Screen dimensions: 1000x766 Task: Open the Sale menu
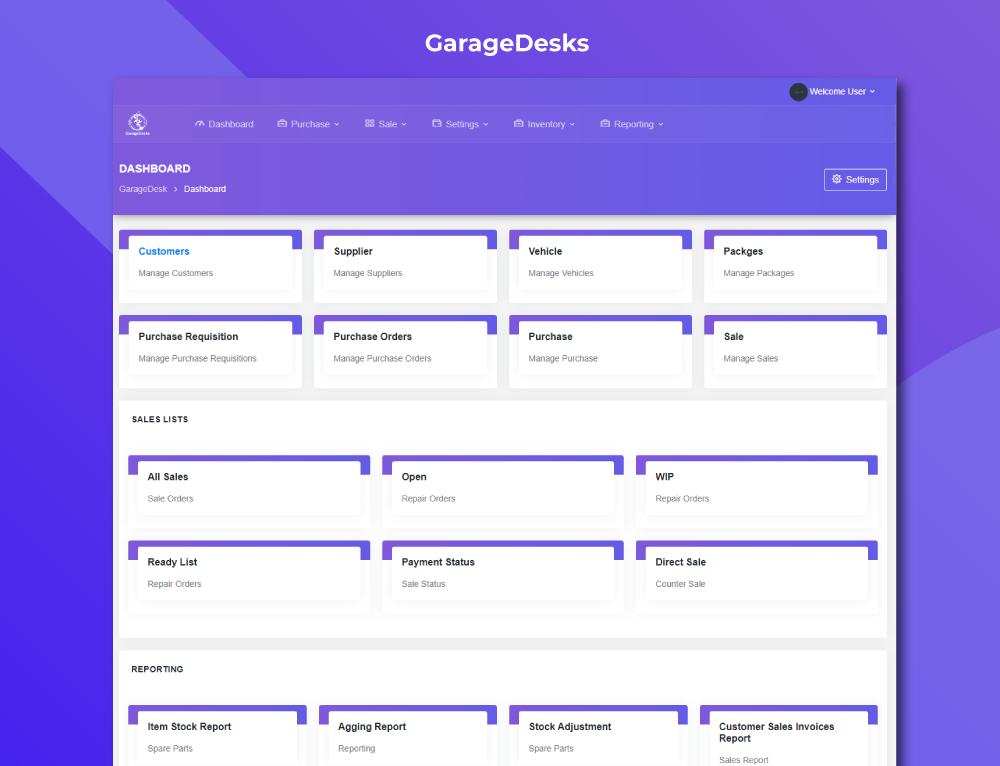click(x=386, y=124)
